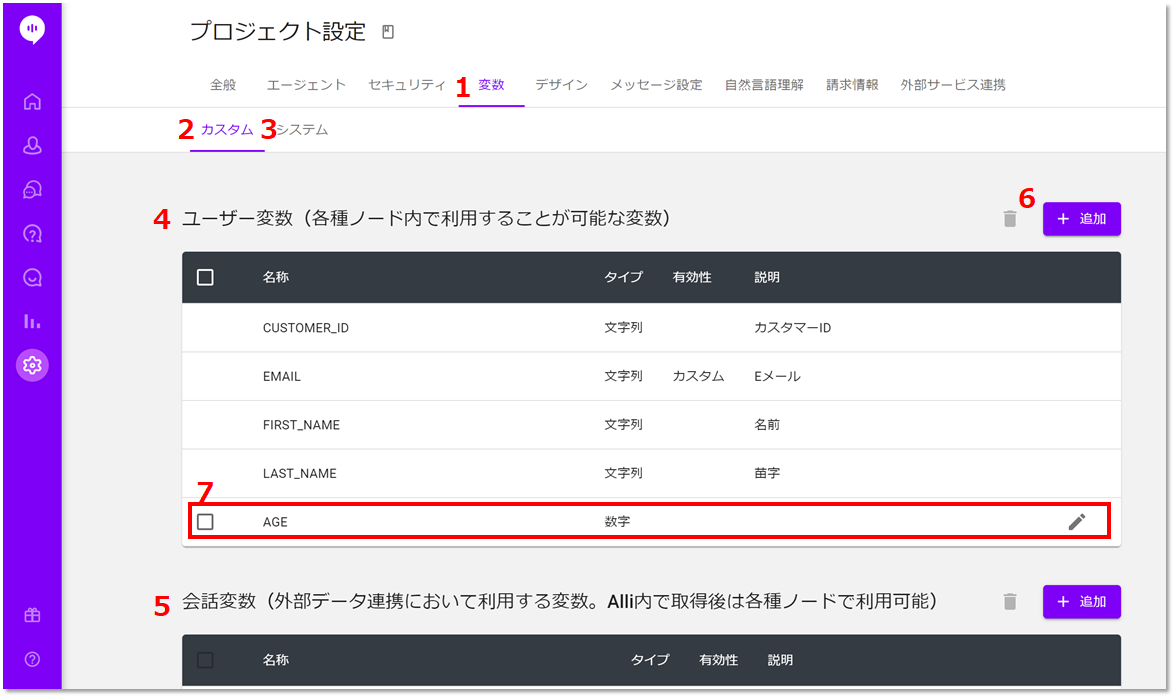Image resolution: width=1175 pixels, height=698 pixels.
Task: Switch to the 請求情報 tab
Action: tap(852, 85)
